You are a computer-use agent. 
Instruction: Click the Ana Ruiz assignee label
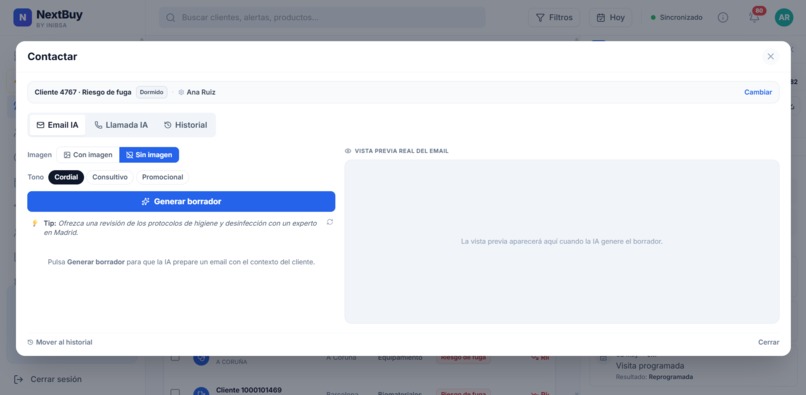pos(197,92)
